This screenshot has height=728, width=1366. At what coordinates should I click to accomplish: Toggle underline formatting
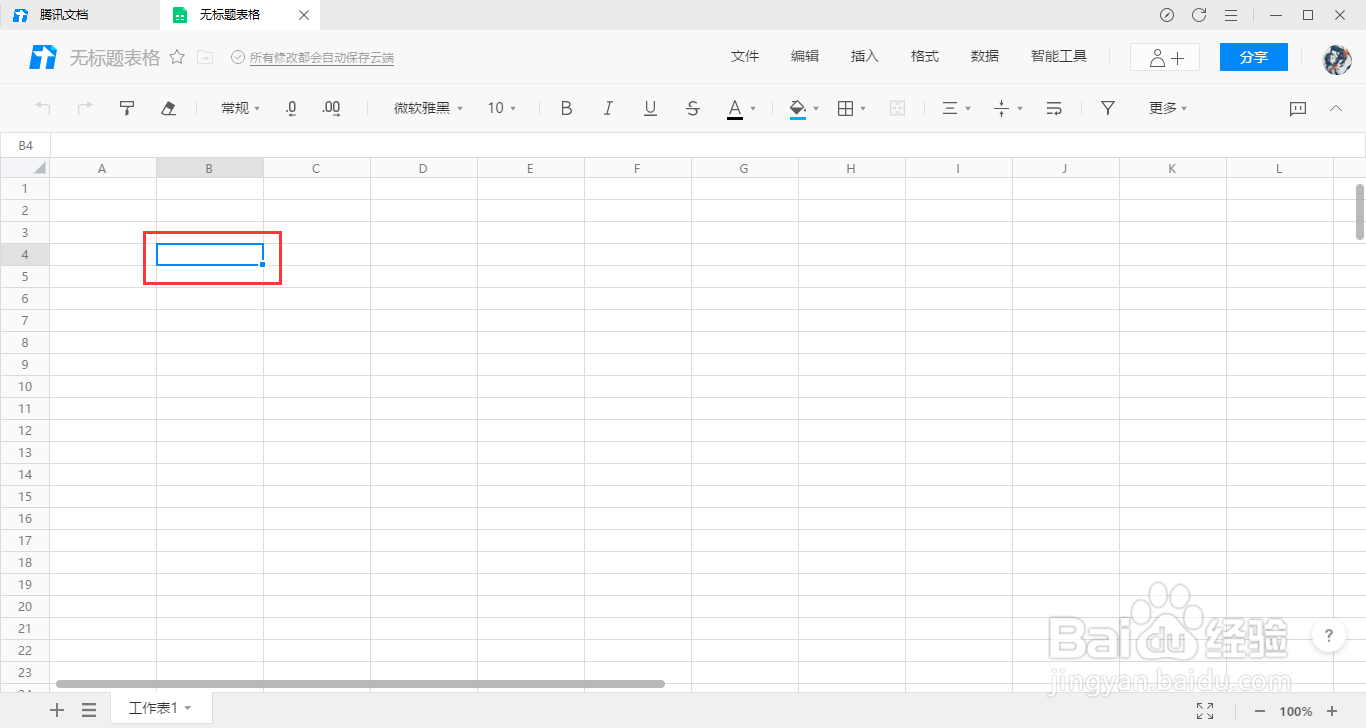click(x=650, y=108)
